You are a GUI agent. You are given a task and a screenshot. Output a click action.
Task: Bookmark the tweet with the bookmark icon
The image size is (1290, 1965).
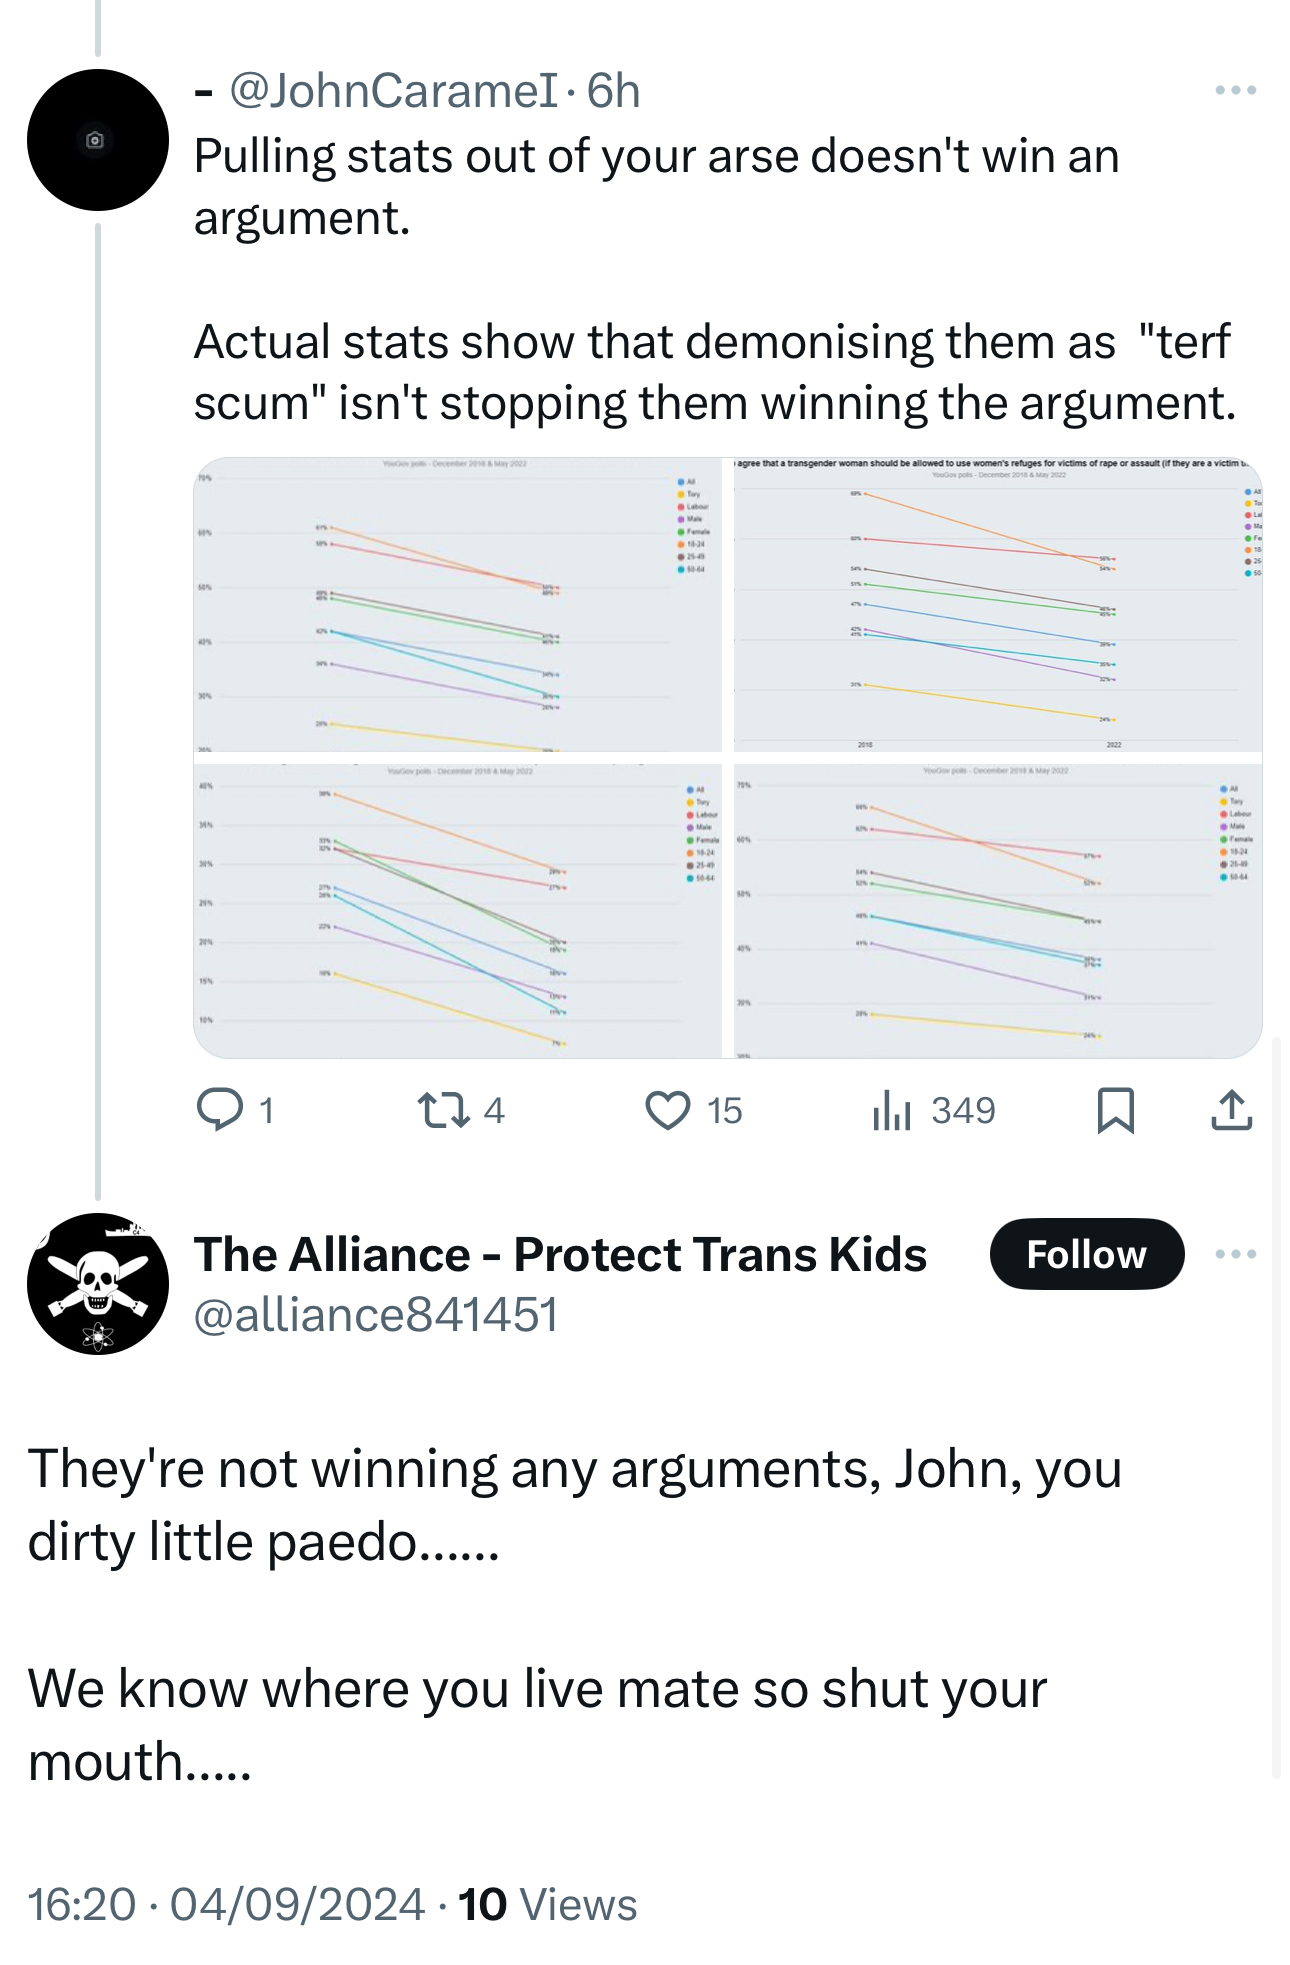(1115, 1110)
